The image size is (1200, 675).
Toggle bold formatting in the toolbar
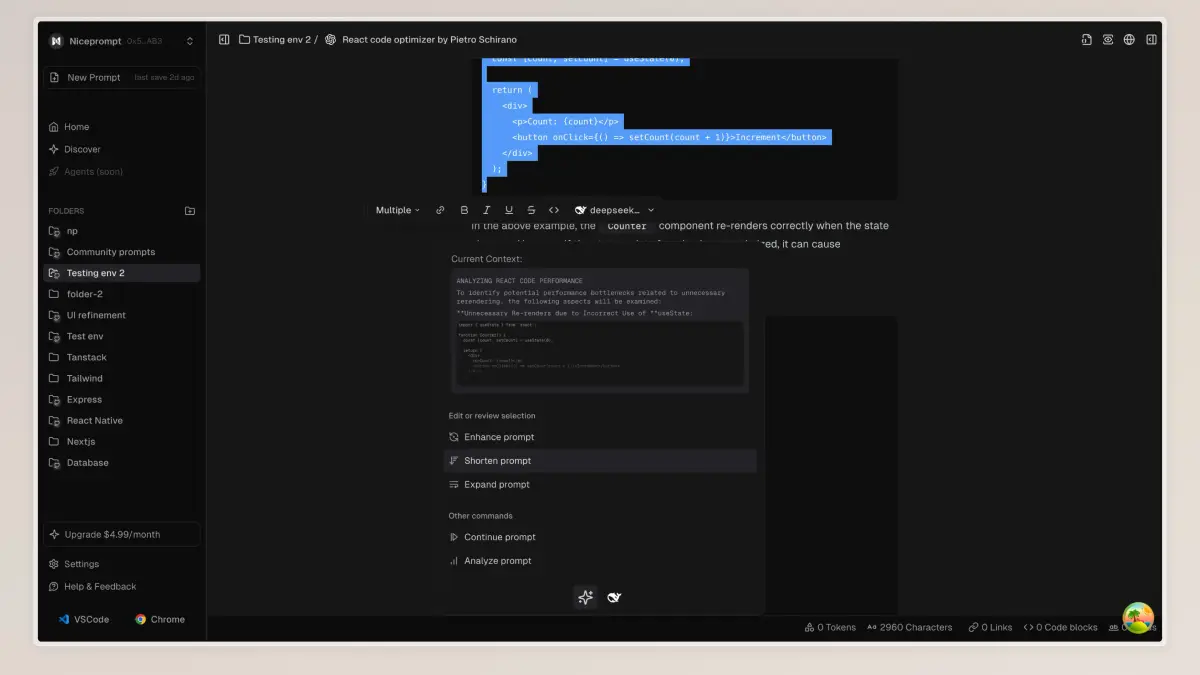(x=464, y=210)
